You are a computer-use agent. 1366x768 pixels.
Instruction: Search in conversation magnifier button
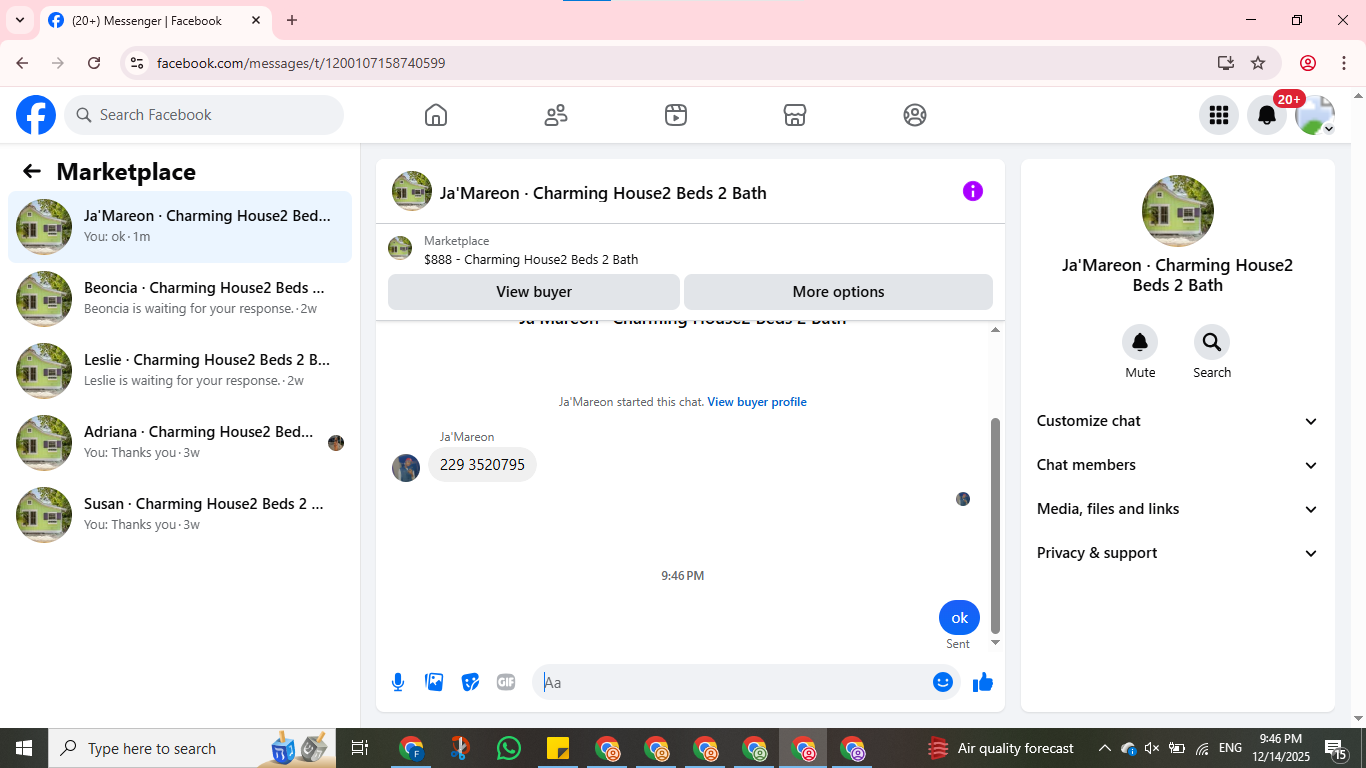coord(1212,343)
